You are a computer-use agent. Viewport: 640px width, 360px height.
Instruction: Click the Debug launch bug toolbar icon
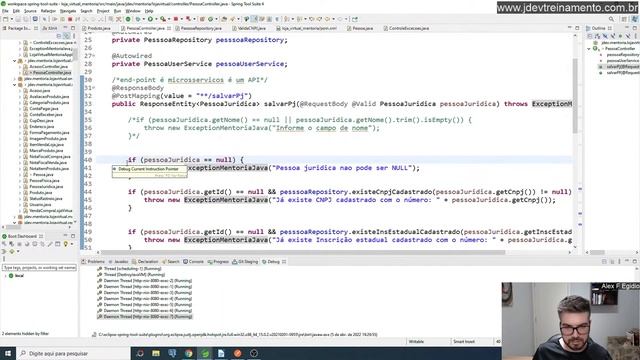(x=138, y=19)
